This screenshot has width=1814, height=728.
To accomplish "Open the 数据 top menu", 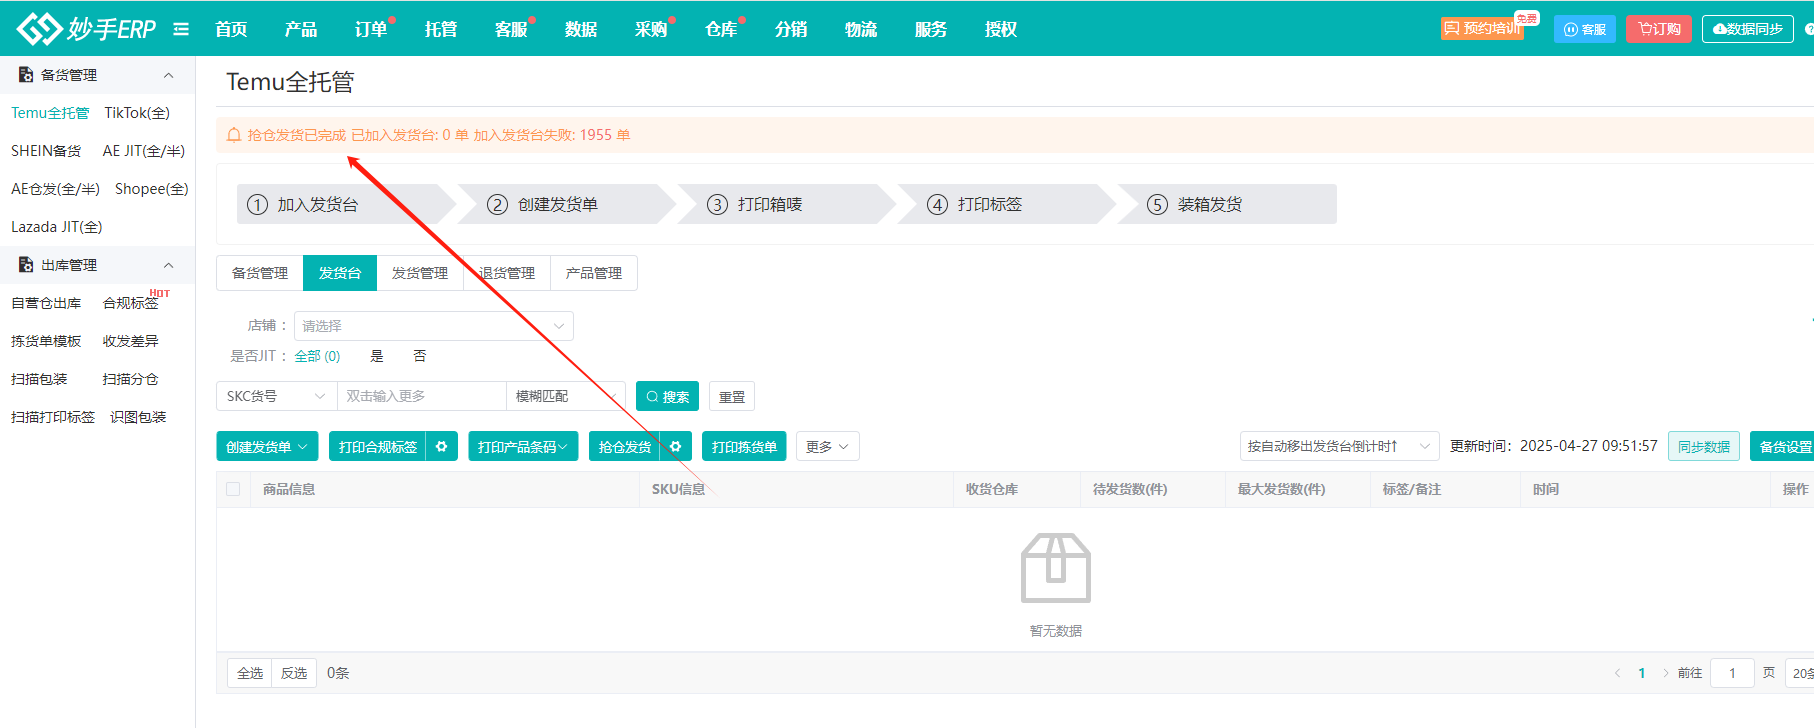I will click(581, 29).
